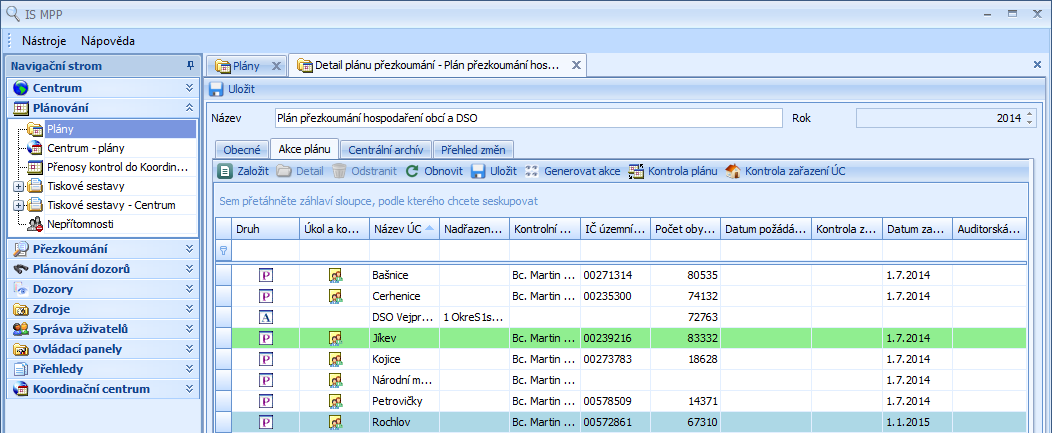The image size is (1052, 433).
Task: Click the Přezkoumání magnifier icon
Action: [x=21, y=249]
